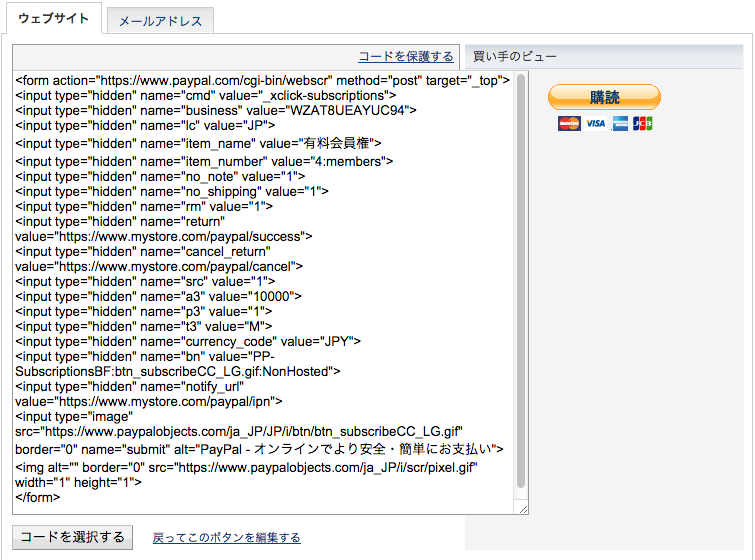The image size is (755, 560).
Task: Click the paypal/ipn notify URL text
Action: point(149,401)
